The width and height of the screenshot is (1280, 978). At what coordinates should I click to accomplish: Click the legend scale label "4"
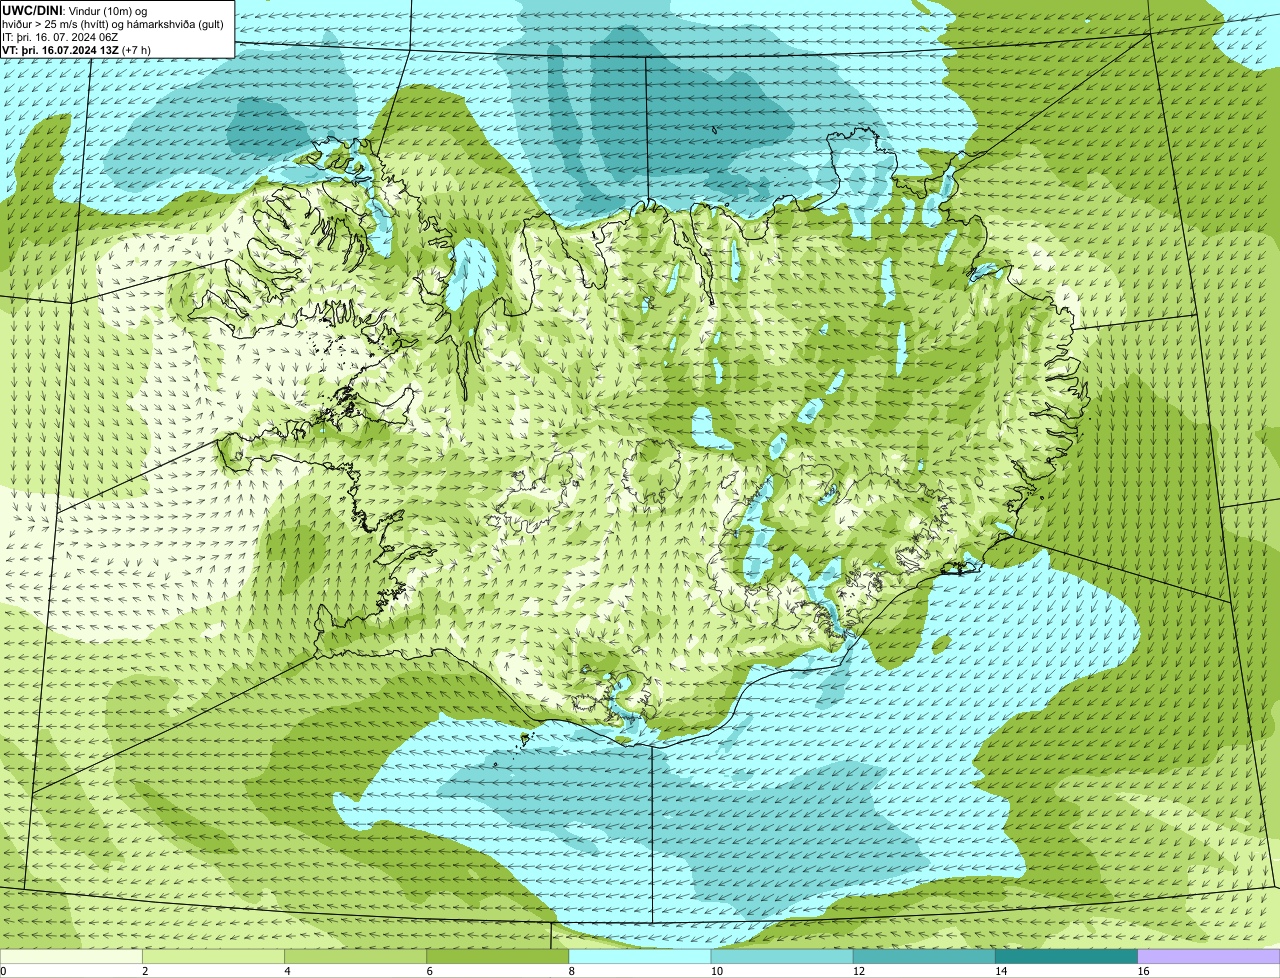(x=287, y=971)
